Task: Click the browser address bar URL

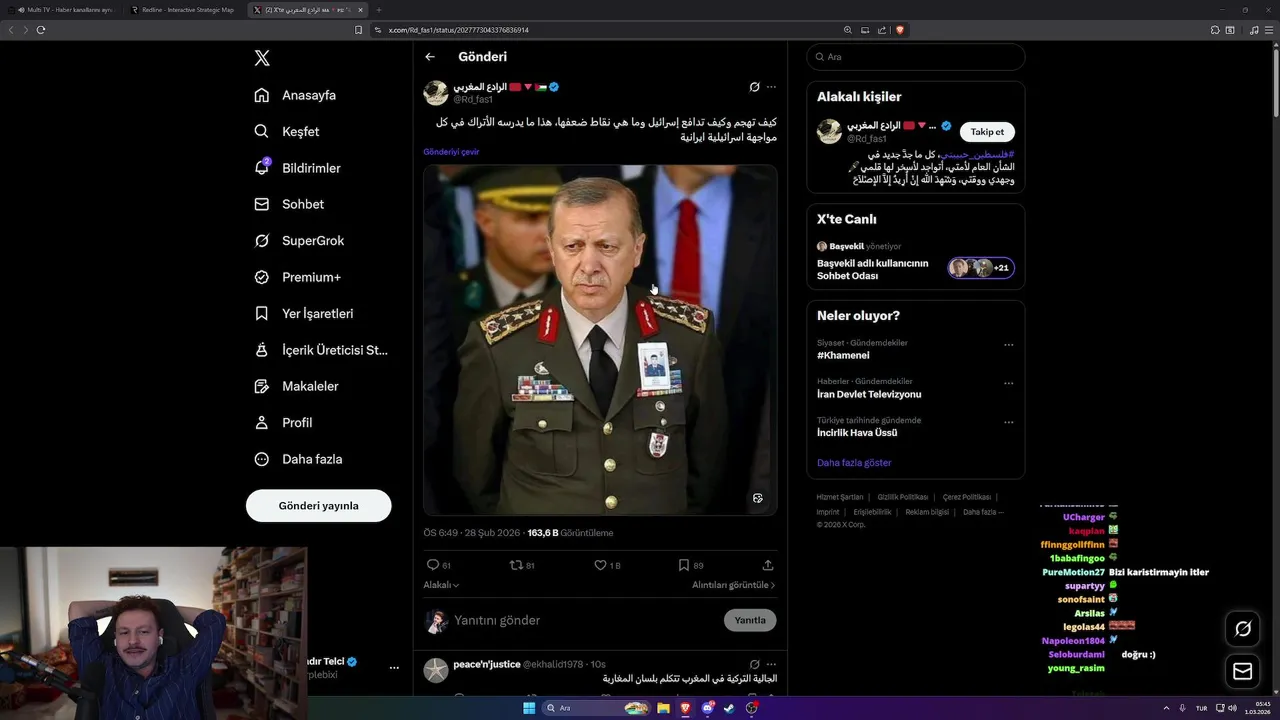Action: pyautogui.click(x=459, y=30)
